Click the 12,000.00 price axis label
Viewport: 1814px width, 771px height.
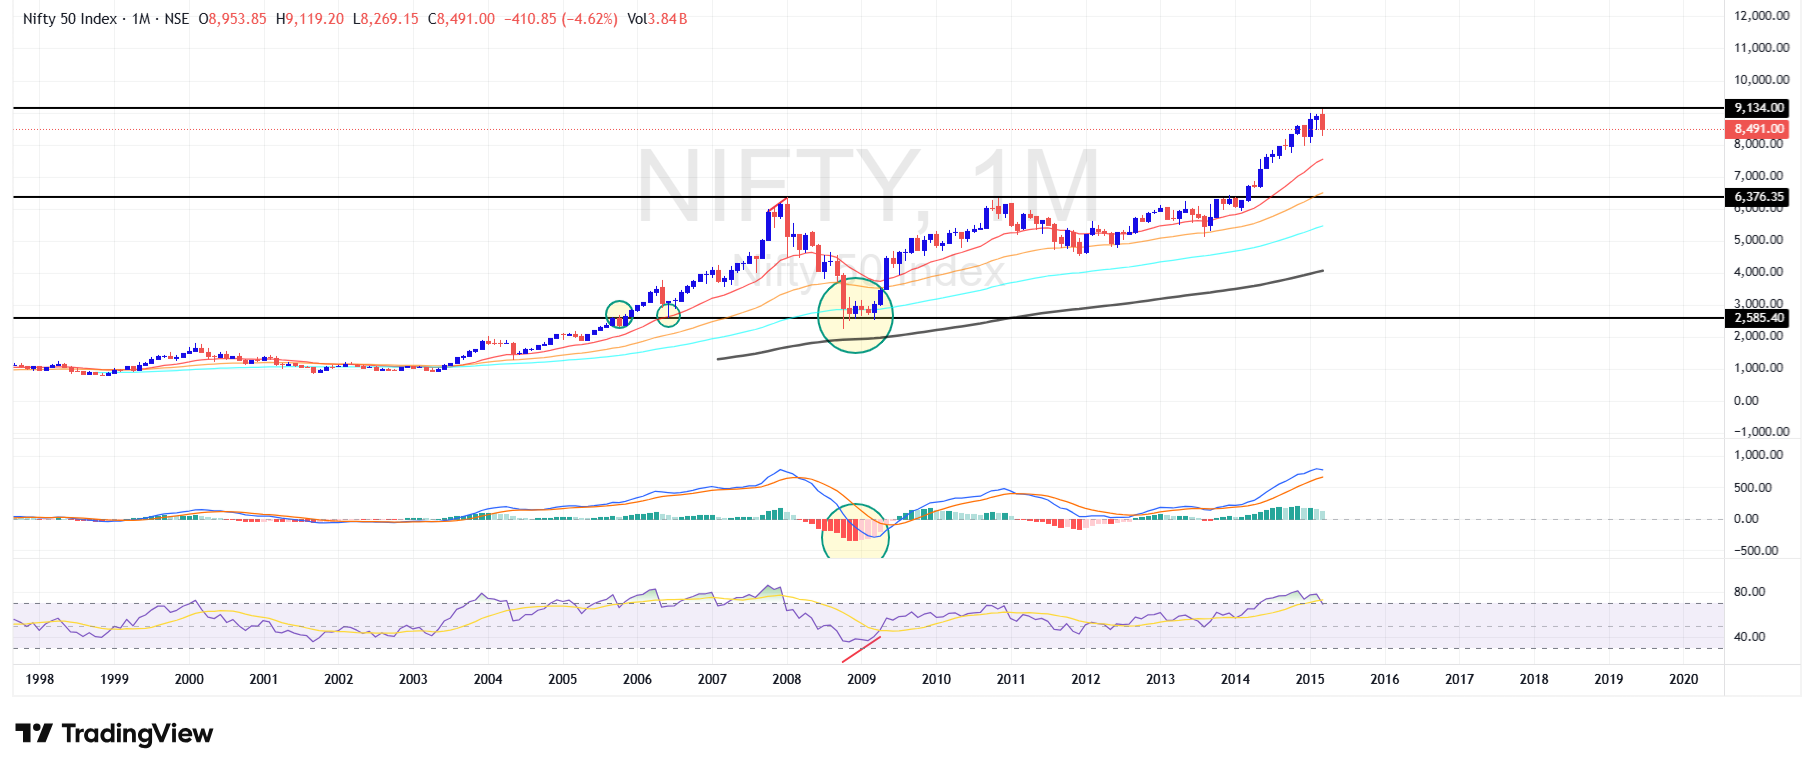pos(1761,16)
